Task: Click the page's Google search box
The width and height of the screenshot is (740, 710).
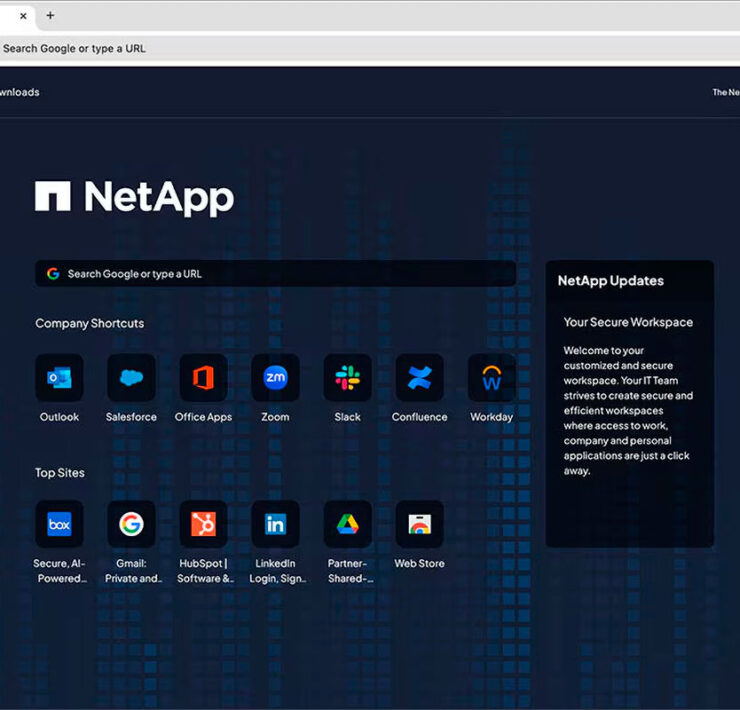Action: pyautogui.click(x=275, y=274)
